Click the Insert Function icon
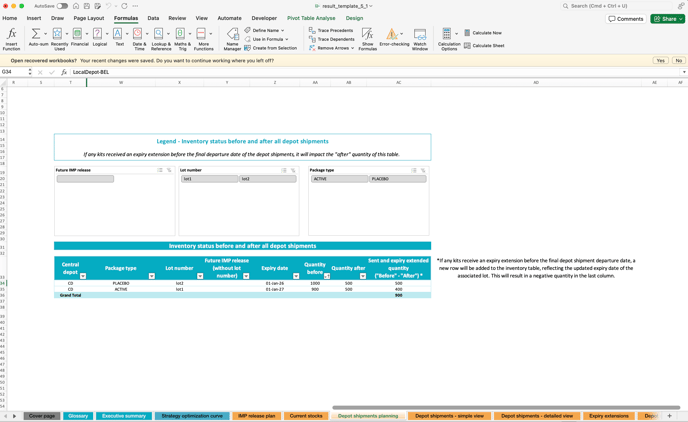 [x=12, y=36]
